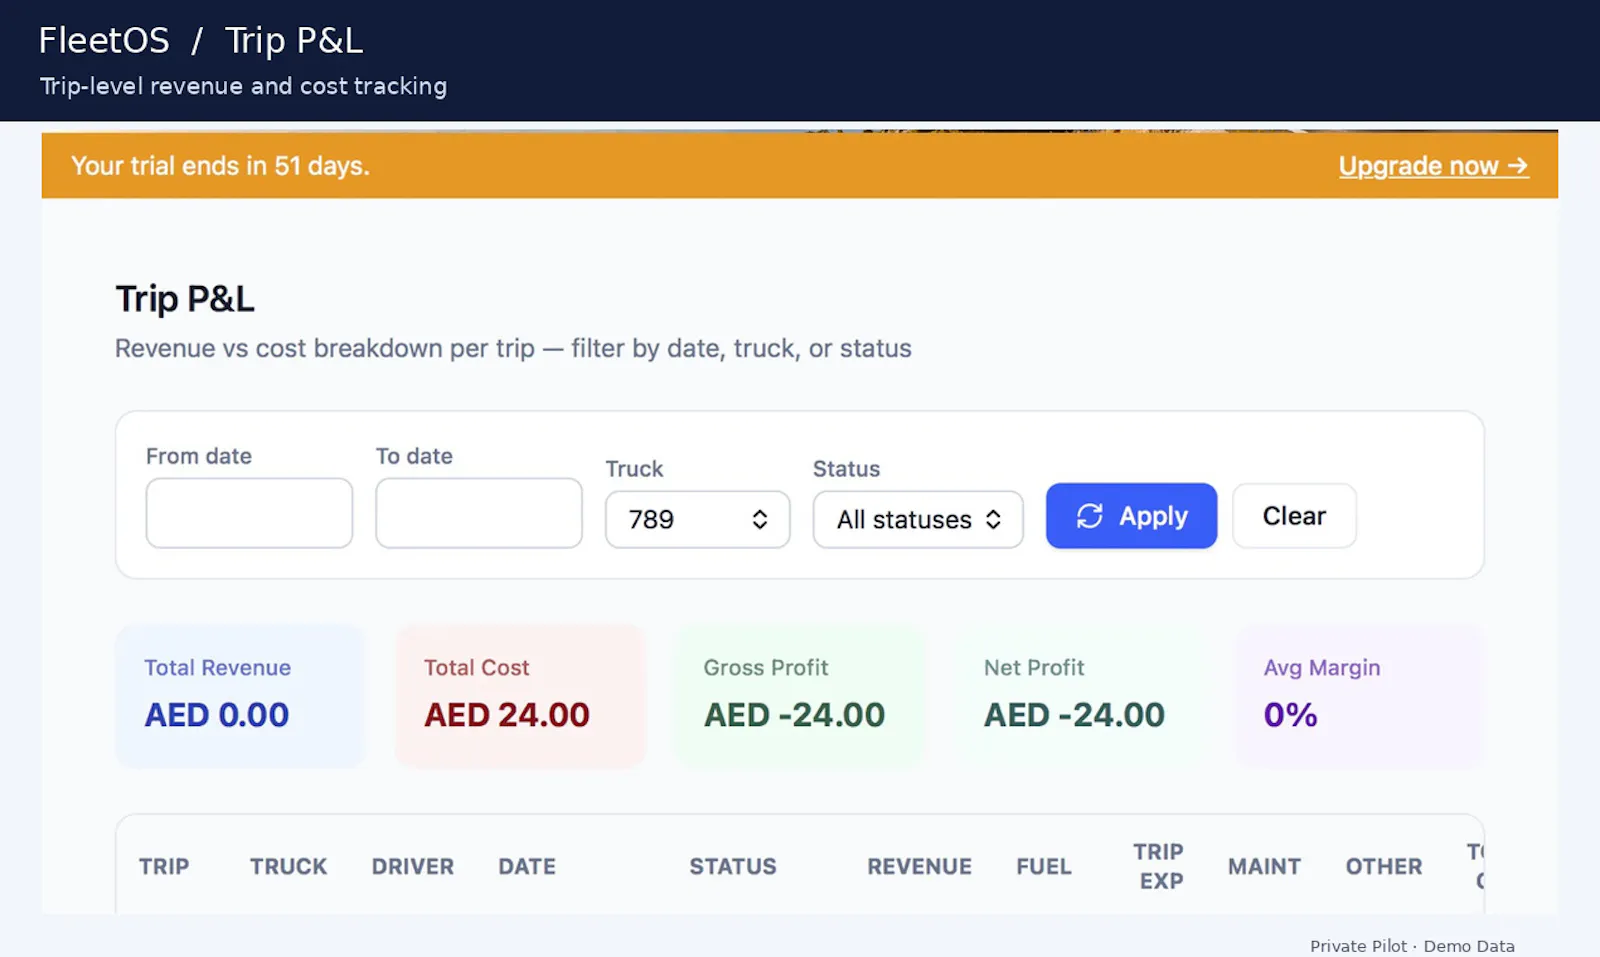Viewport: 1600px width, 957px height.
Task: Click the Trip P&L breadcrumb in header
Action: pyautogui.click(x=294, y=41)
